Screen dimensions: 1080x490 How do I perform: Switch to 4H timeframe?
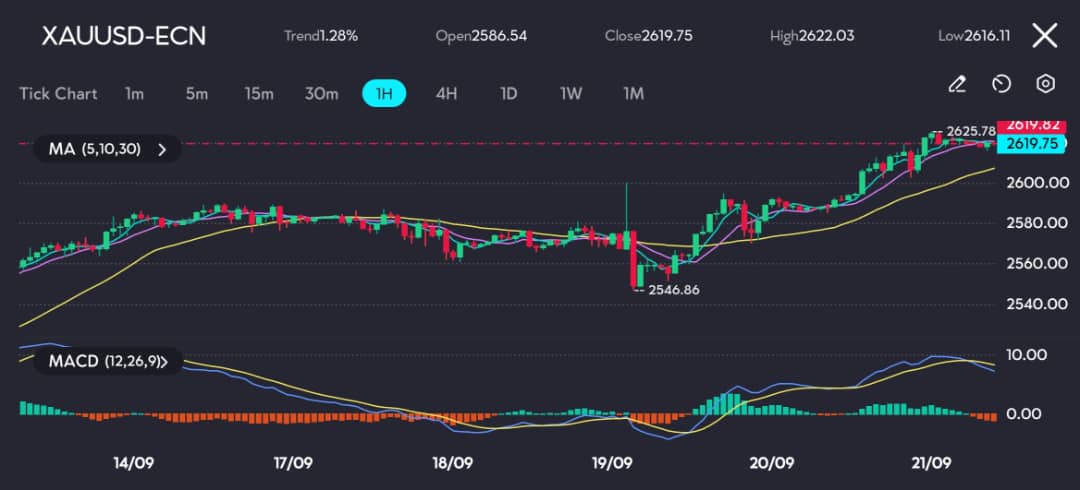[446, 94]
